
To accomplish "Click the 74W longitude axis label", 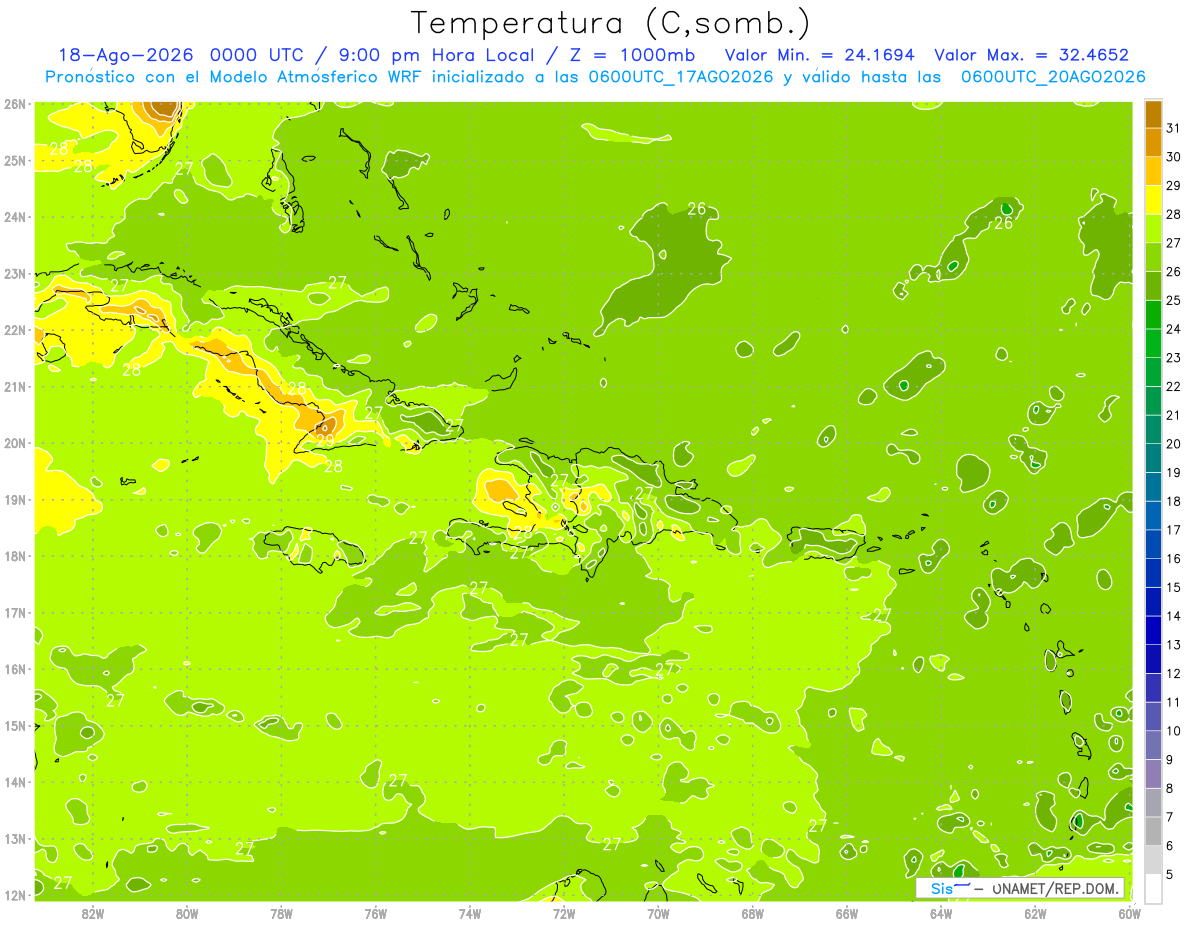I will [470, 913].
